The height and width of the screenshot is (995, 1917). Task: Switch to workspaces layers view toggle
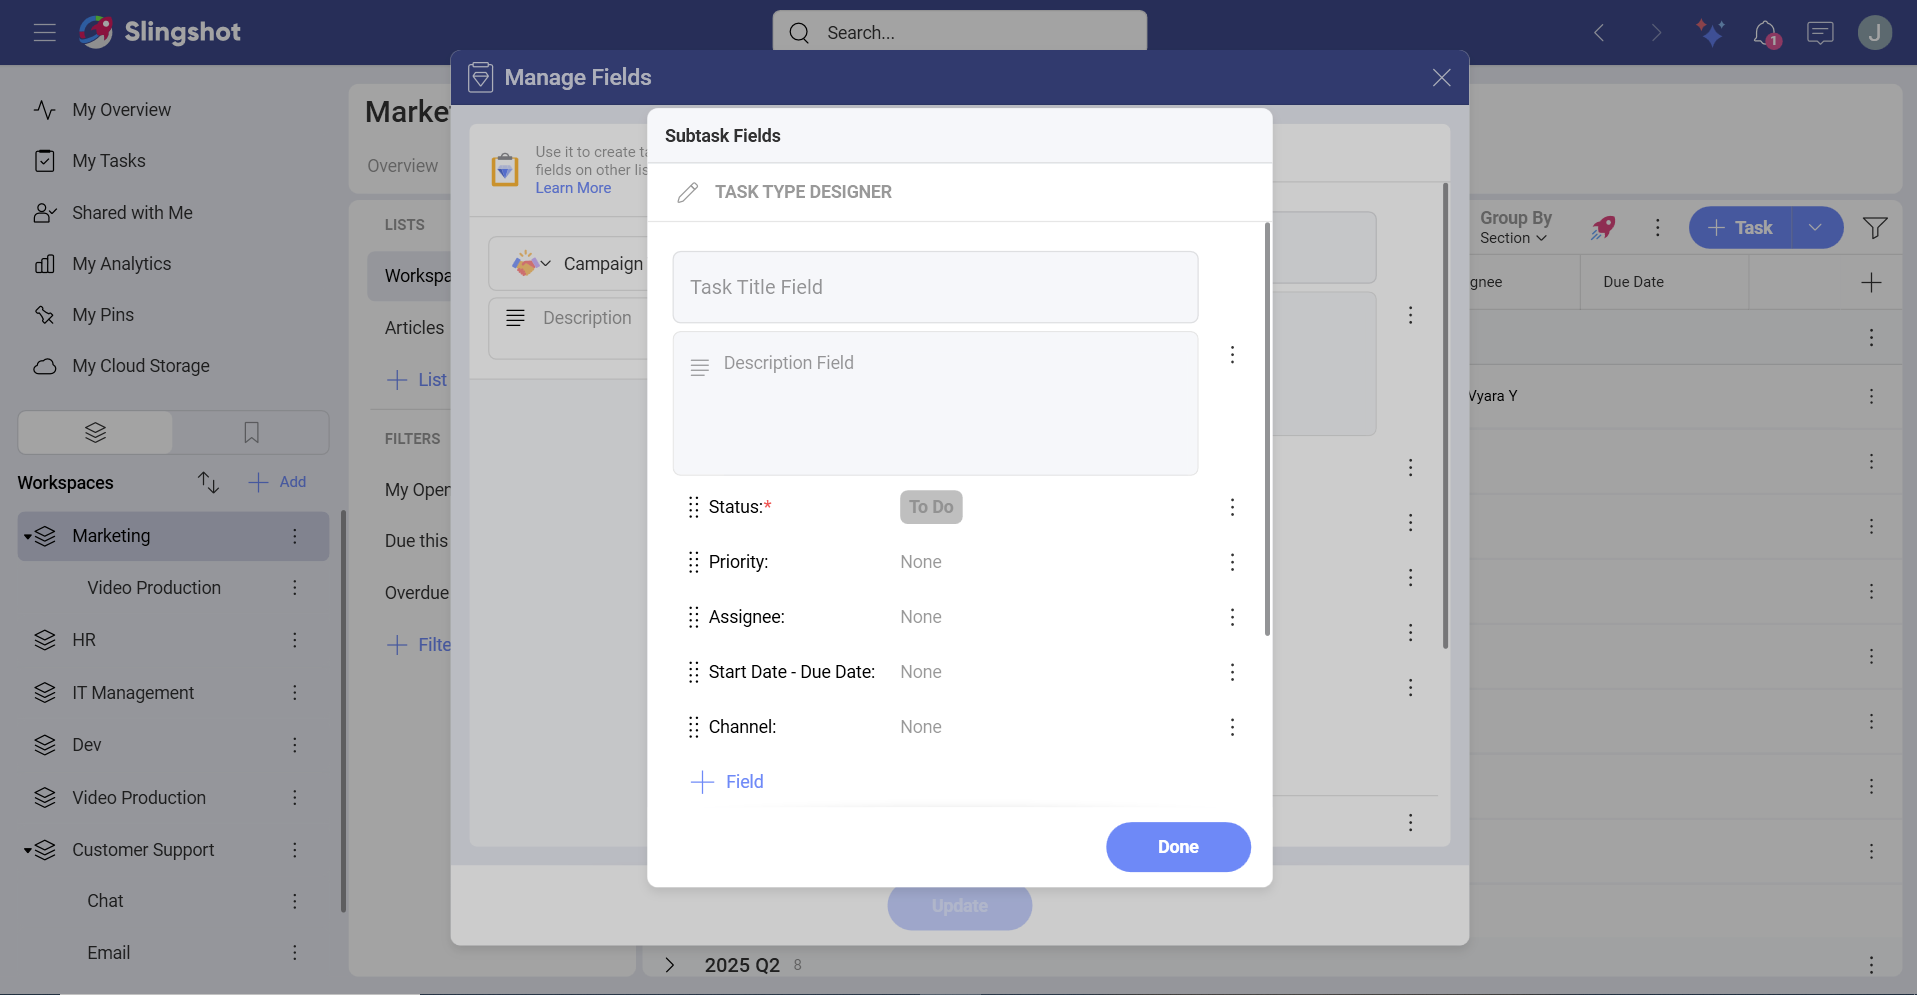(x=96, y=432)
